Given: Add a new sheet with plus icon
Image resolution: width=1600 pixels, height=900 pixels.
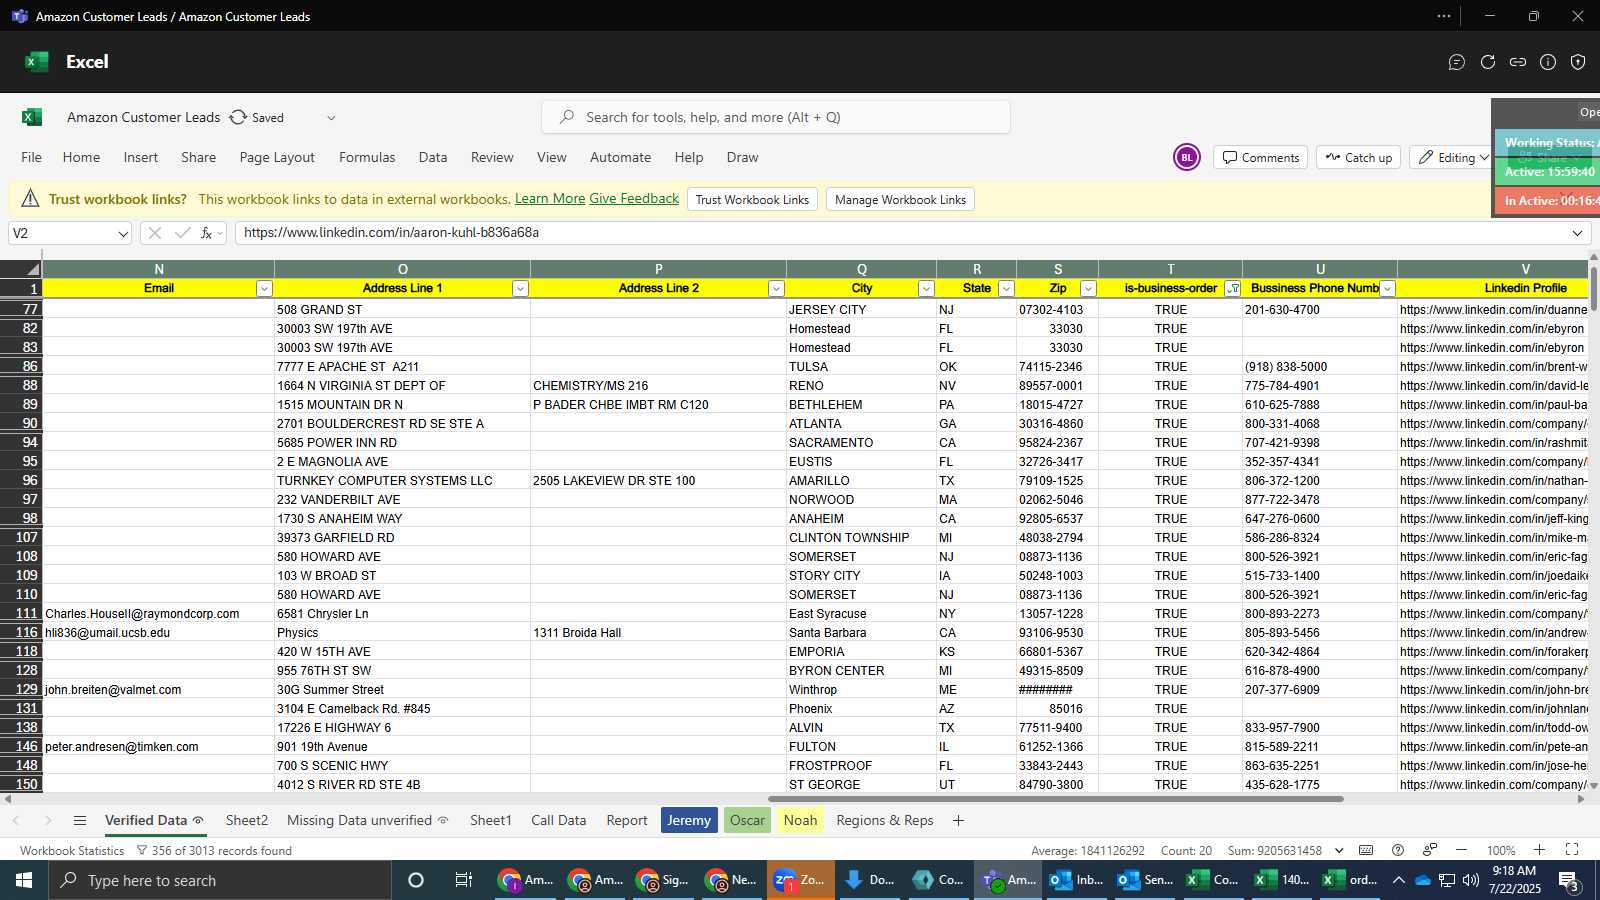Looking at the screenshot, I should [x=958, y=820].
